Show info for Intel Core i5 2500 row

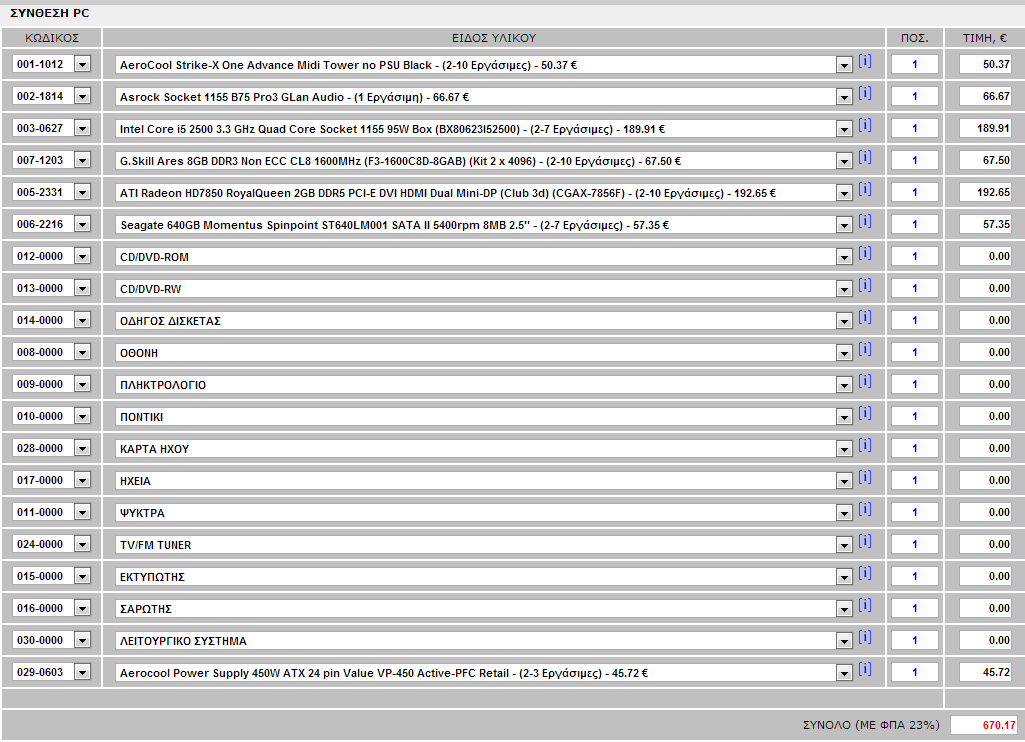click(864, 125)
